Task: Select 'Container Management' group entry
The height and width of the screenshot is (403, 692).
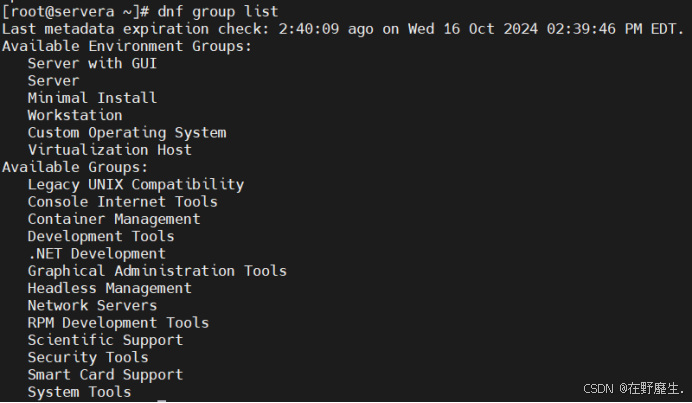Action: pyautogui.click(x=114, y=219)
